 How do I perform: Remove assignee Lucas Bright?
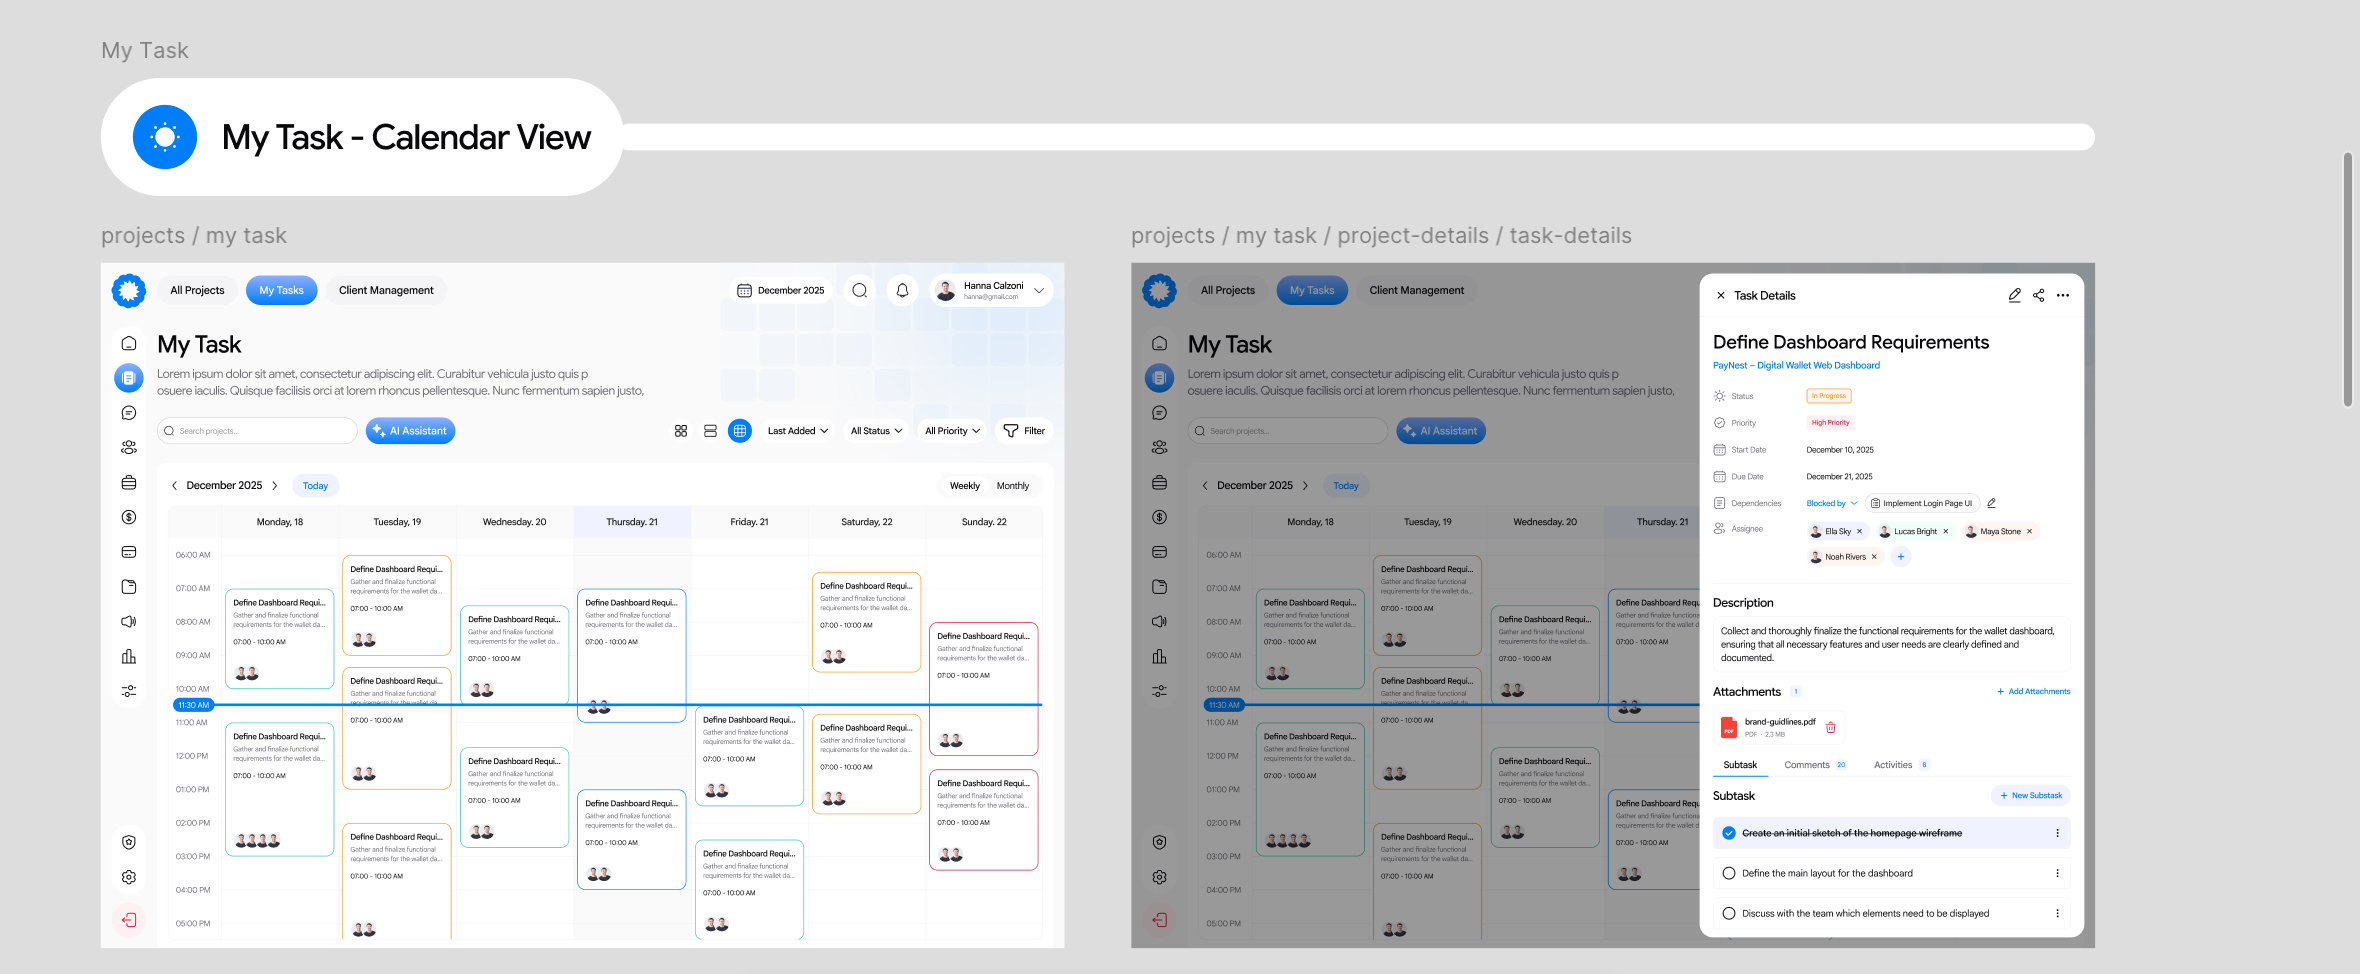coord(1945,531)
